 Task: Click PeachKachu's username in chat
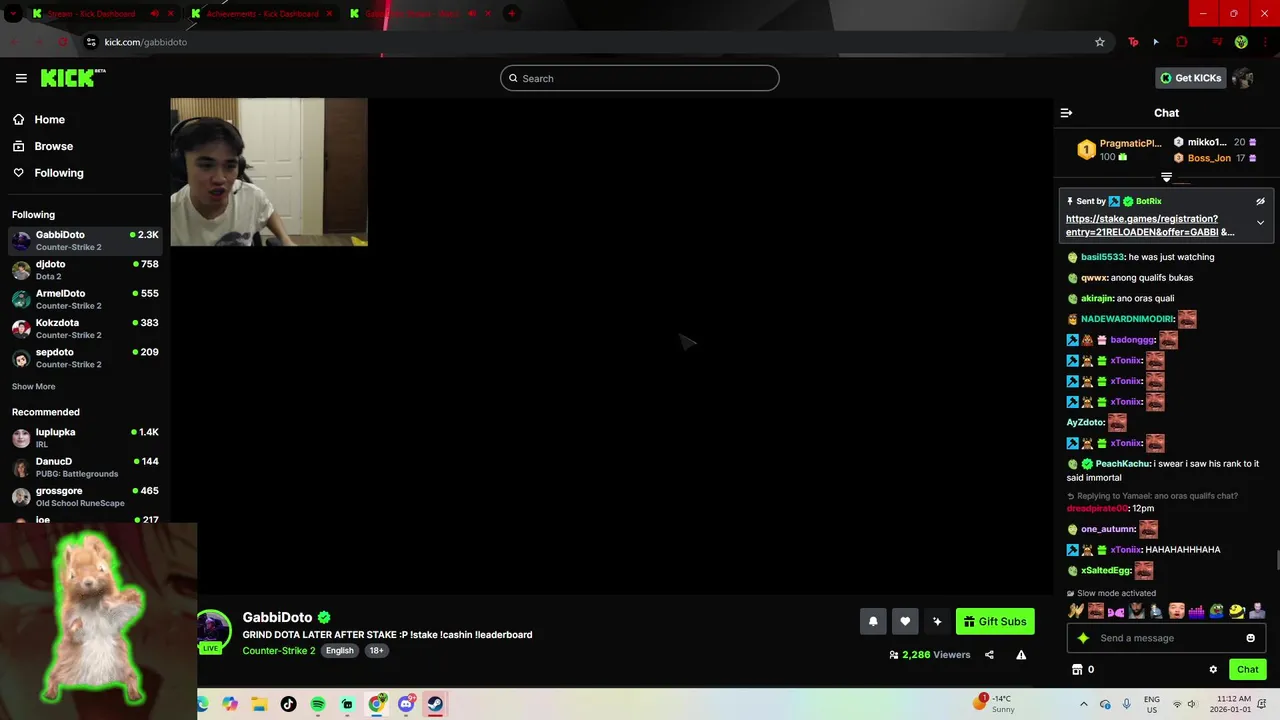[1122, 464]
